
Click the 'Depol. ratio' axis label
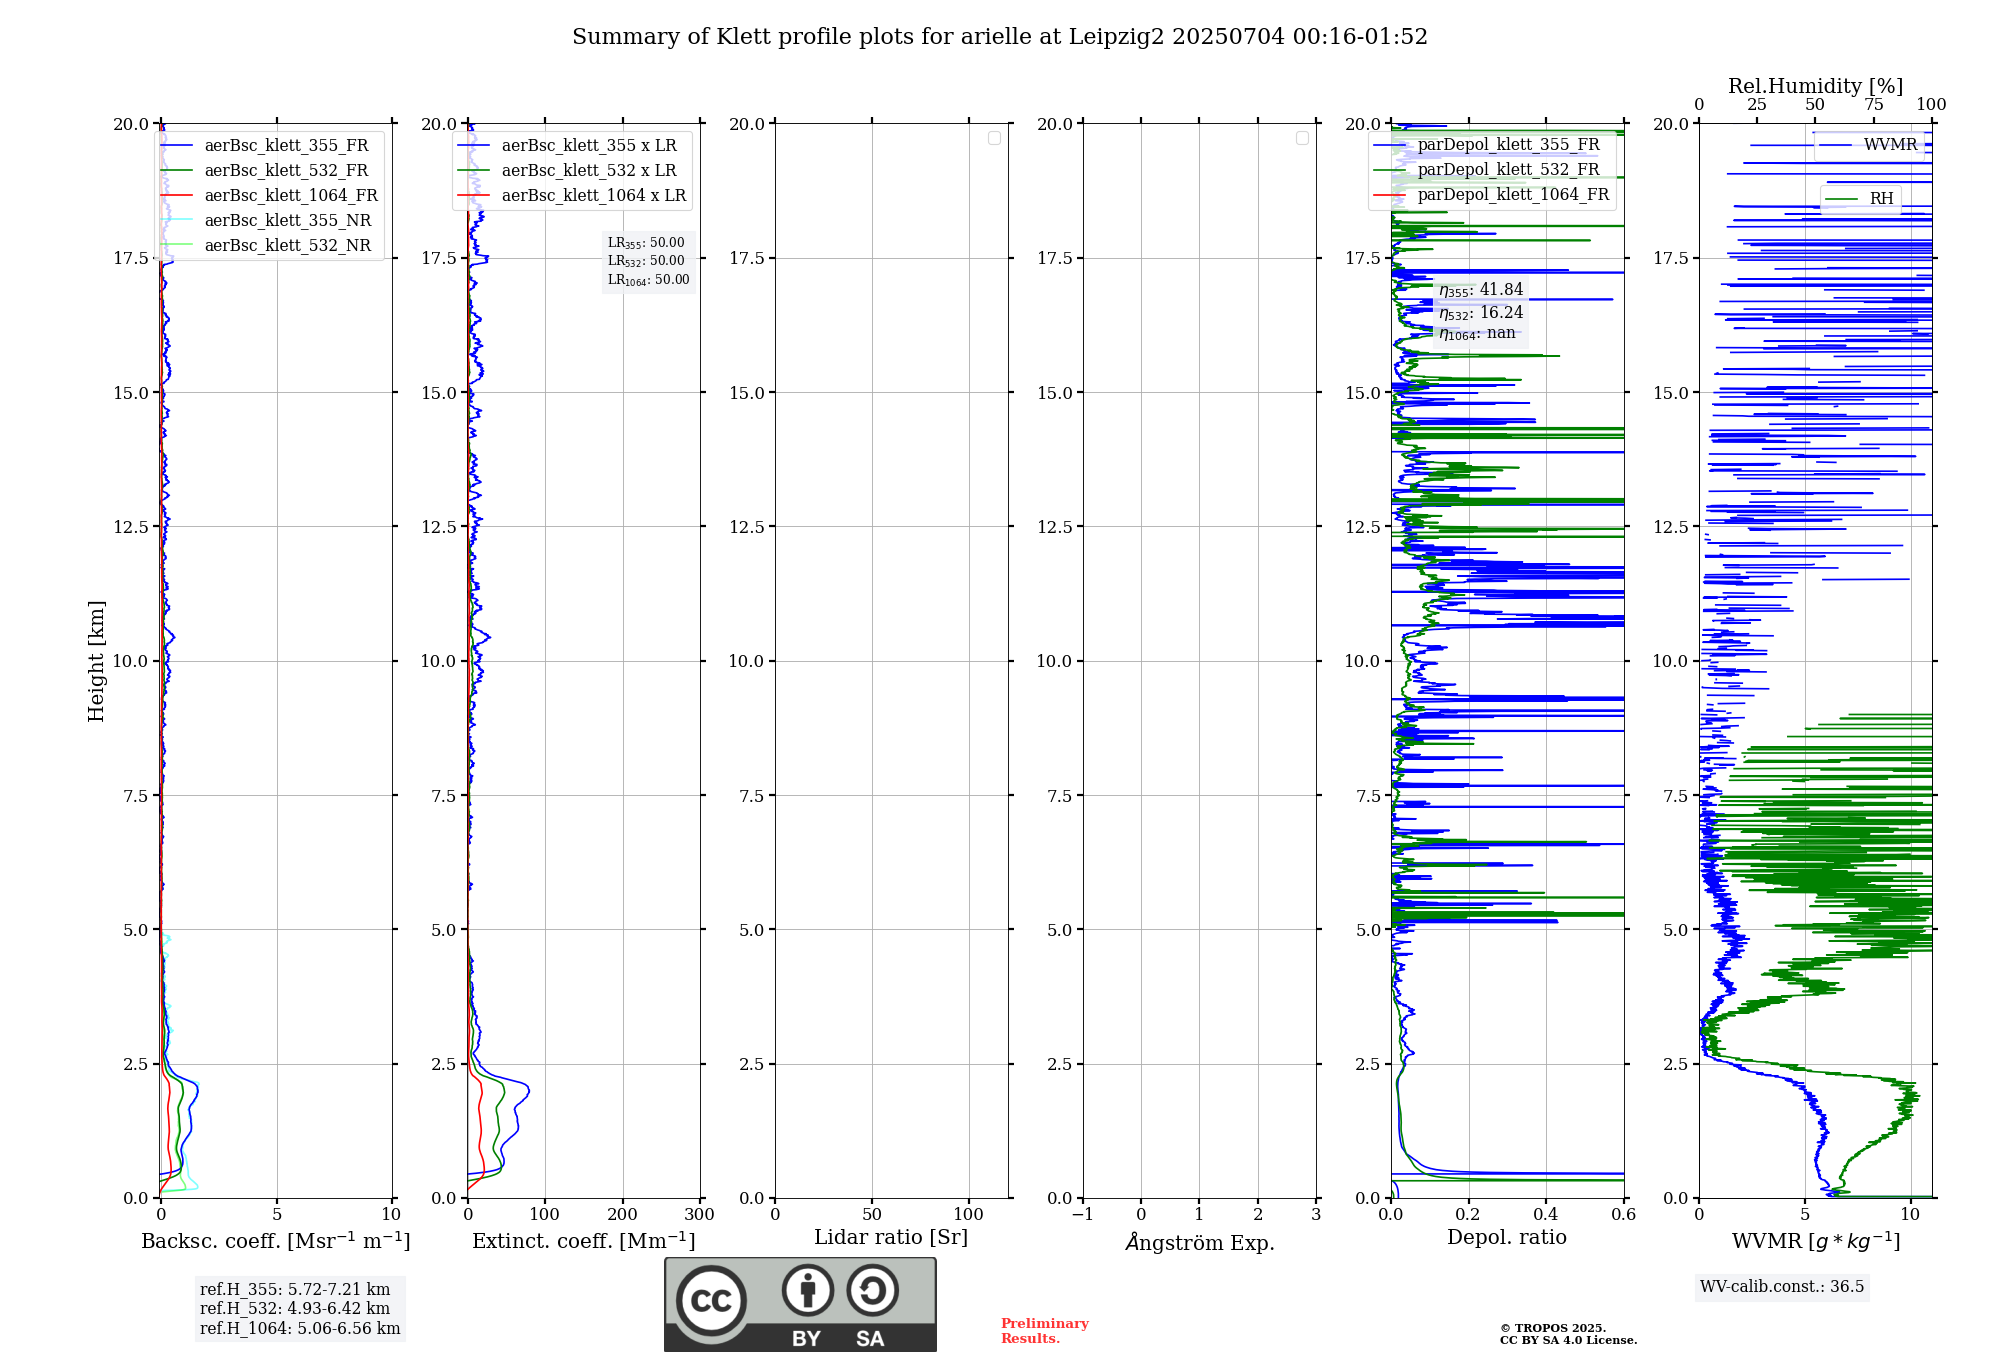pos(1507,1238)
